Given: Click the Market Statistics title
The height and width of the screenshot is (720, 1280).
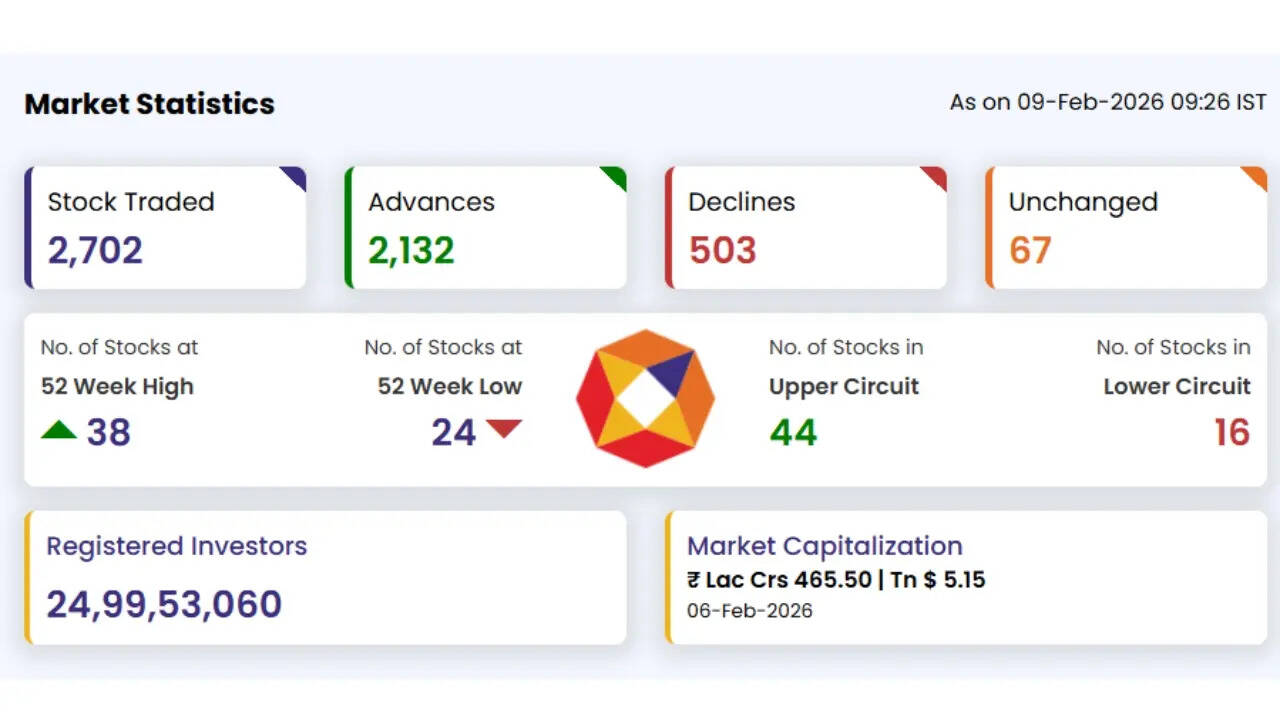Looking at the screenshot, I should click(x=149, y=104).
